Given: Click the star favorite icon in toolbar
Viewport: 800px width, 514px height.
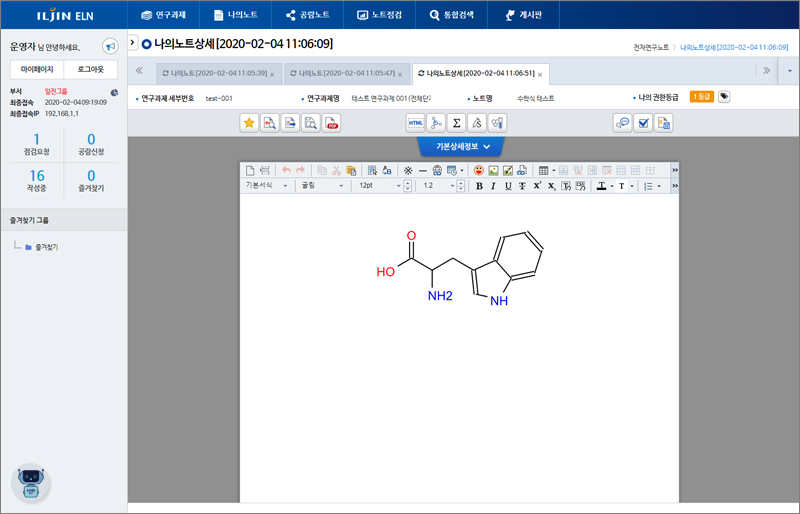Looking at the screenshot, I should 250,122.
